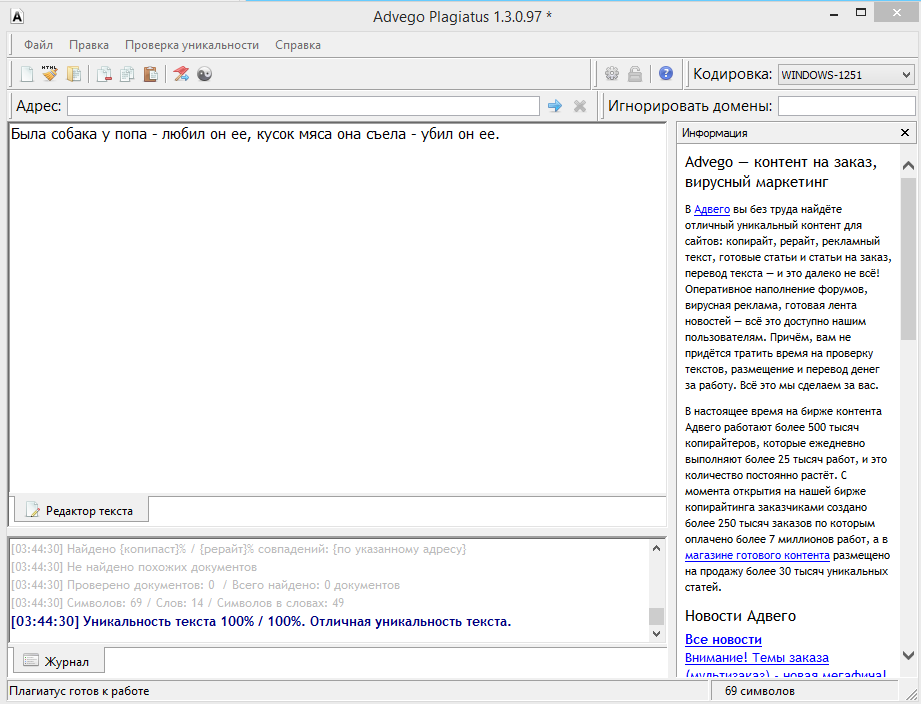921x704 pixels.
Task: Open the Справка menu
Action: pyautogui.click(x=298, y=45)
